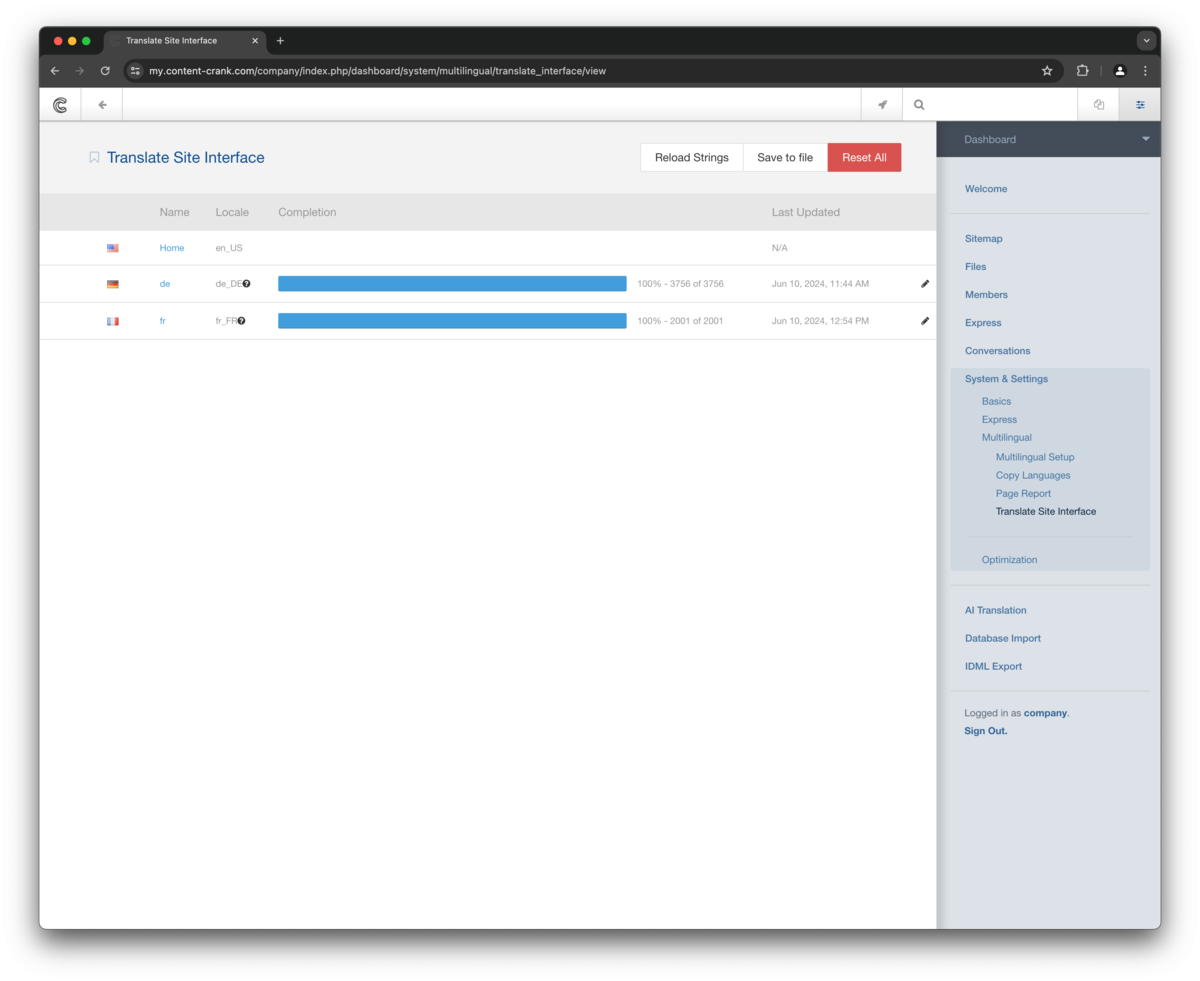Viewport: 1200px width, 981px height.
Task: Click the help icon next to de_DE
Action: point(247,284)
